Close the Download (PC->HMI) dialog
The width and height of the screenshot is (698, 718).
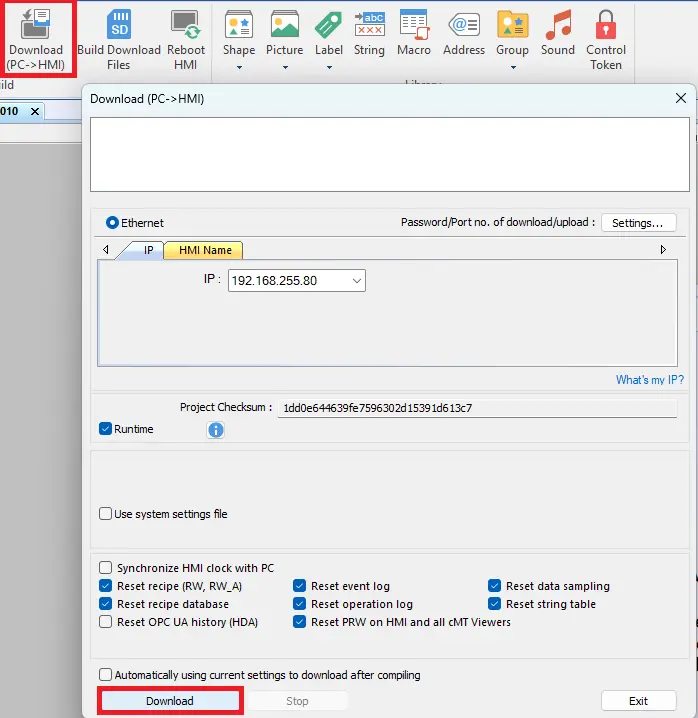click(681, 98)
